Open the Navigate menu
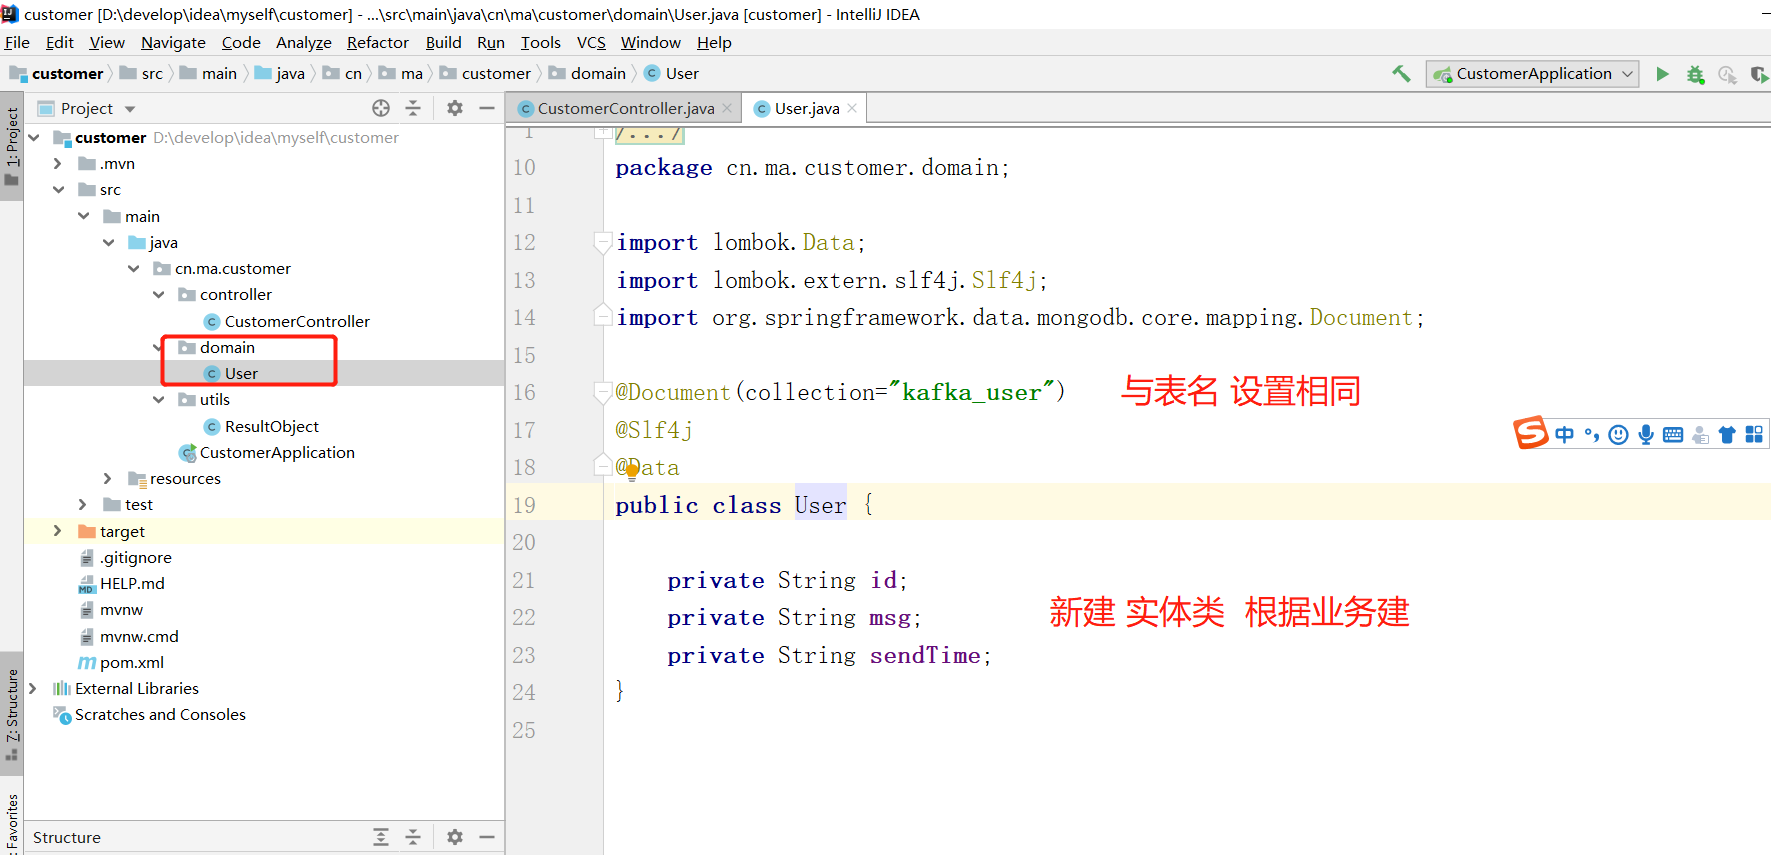This screenshot has height=855, width=1771. coord(173,42)
